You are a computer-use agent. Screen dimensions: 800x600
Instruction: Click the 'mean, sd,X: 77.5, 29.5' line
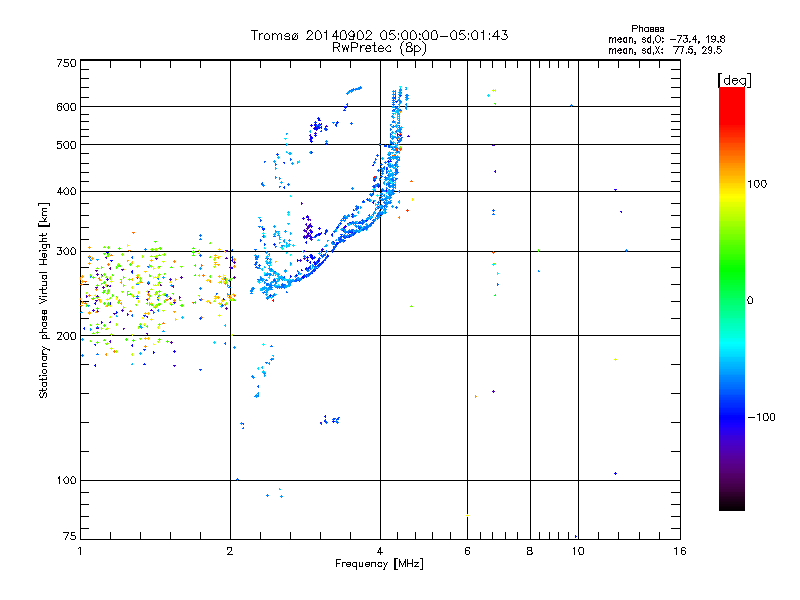click(x=665, y=50)
